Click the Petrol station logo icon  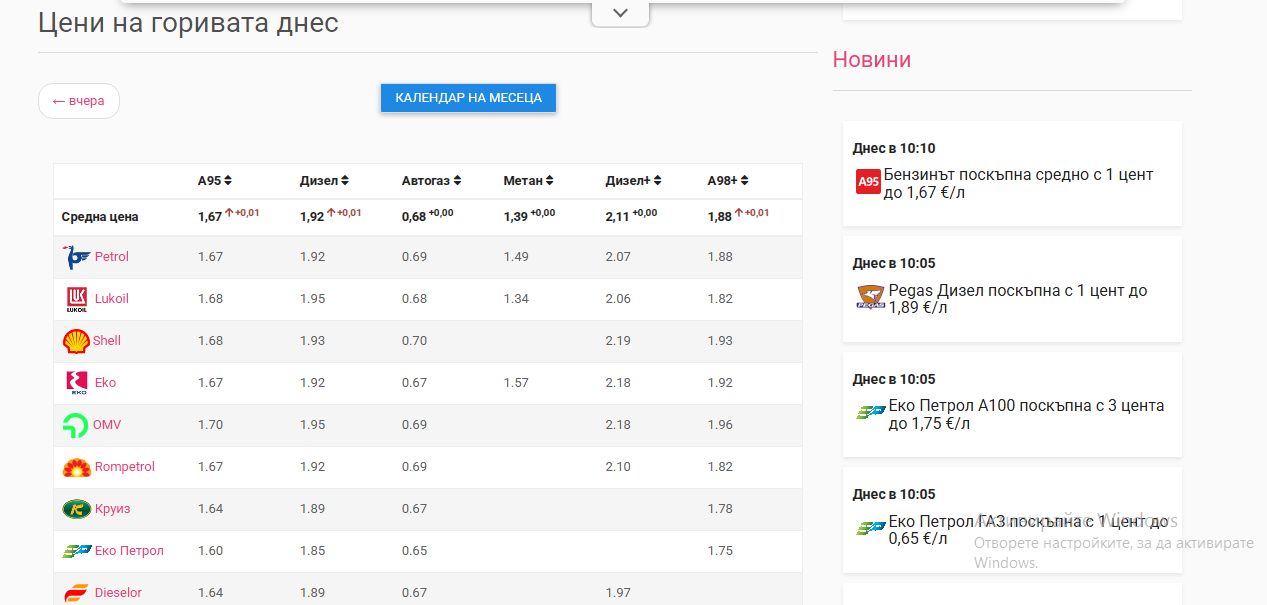(77, 257)
